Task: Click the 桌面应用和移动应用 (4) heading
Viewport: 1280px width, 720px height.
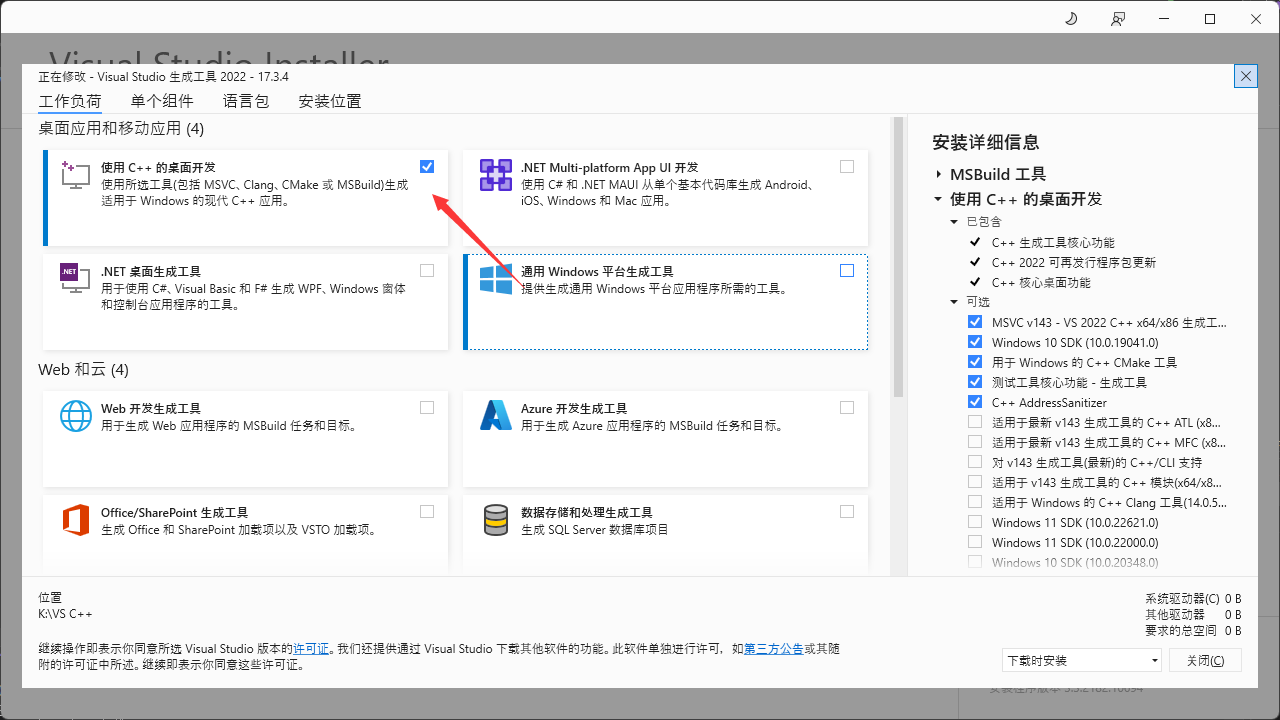Action: (x=121, y=128)
